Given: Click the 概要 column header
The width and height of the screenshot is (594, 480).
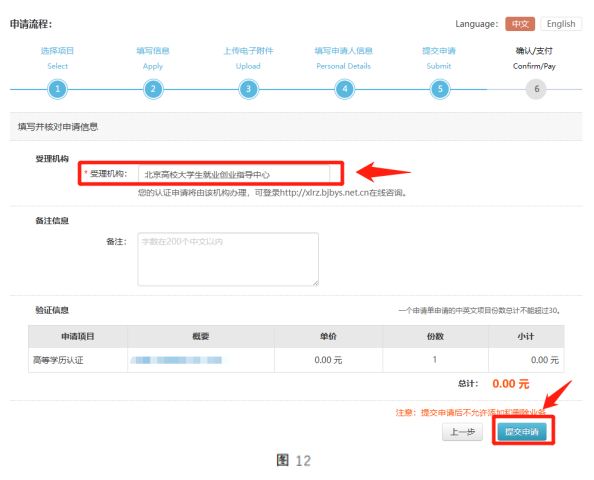Looking at the screenshot, I should coord(201,336).
